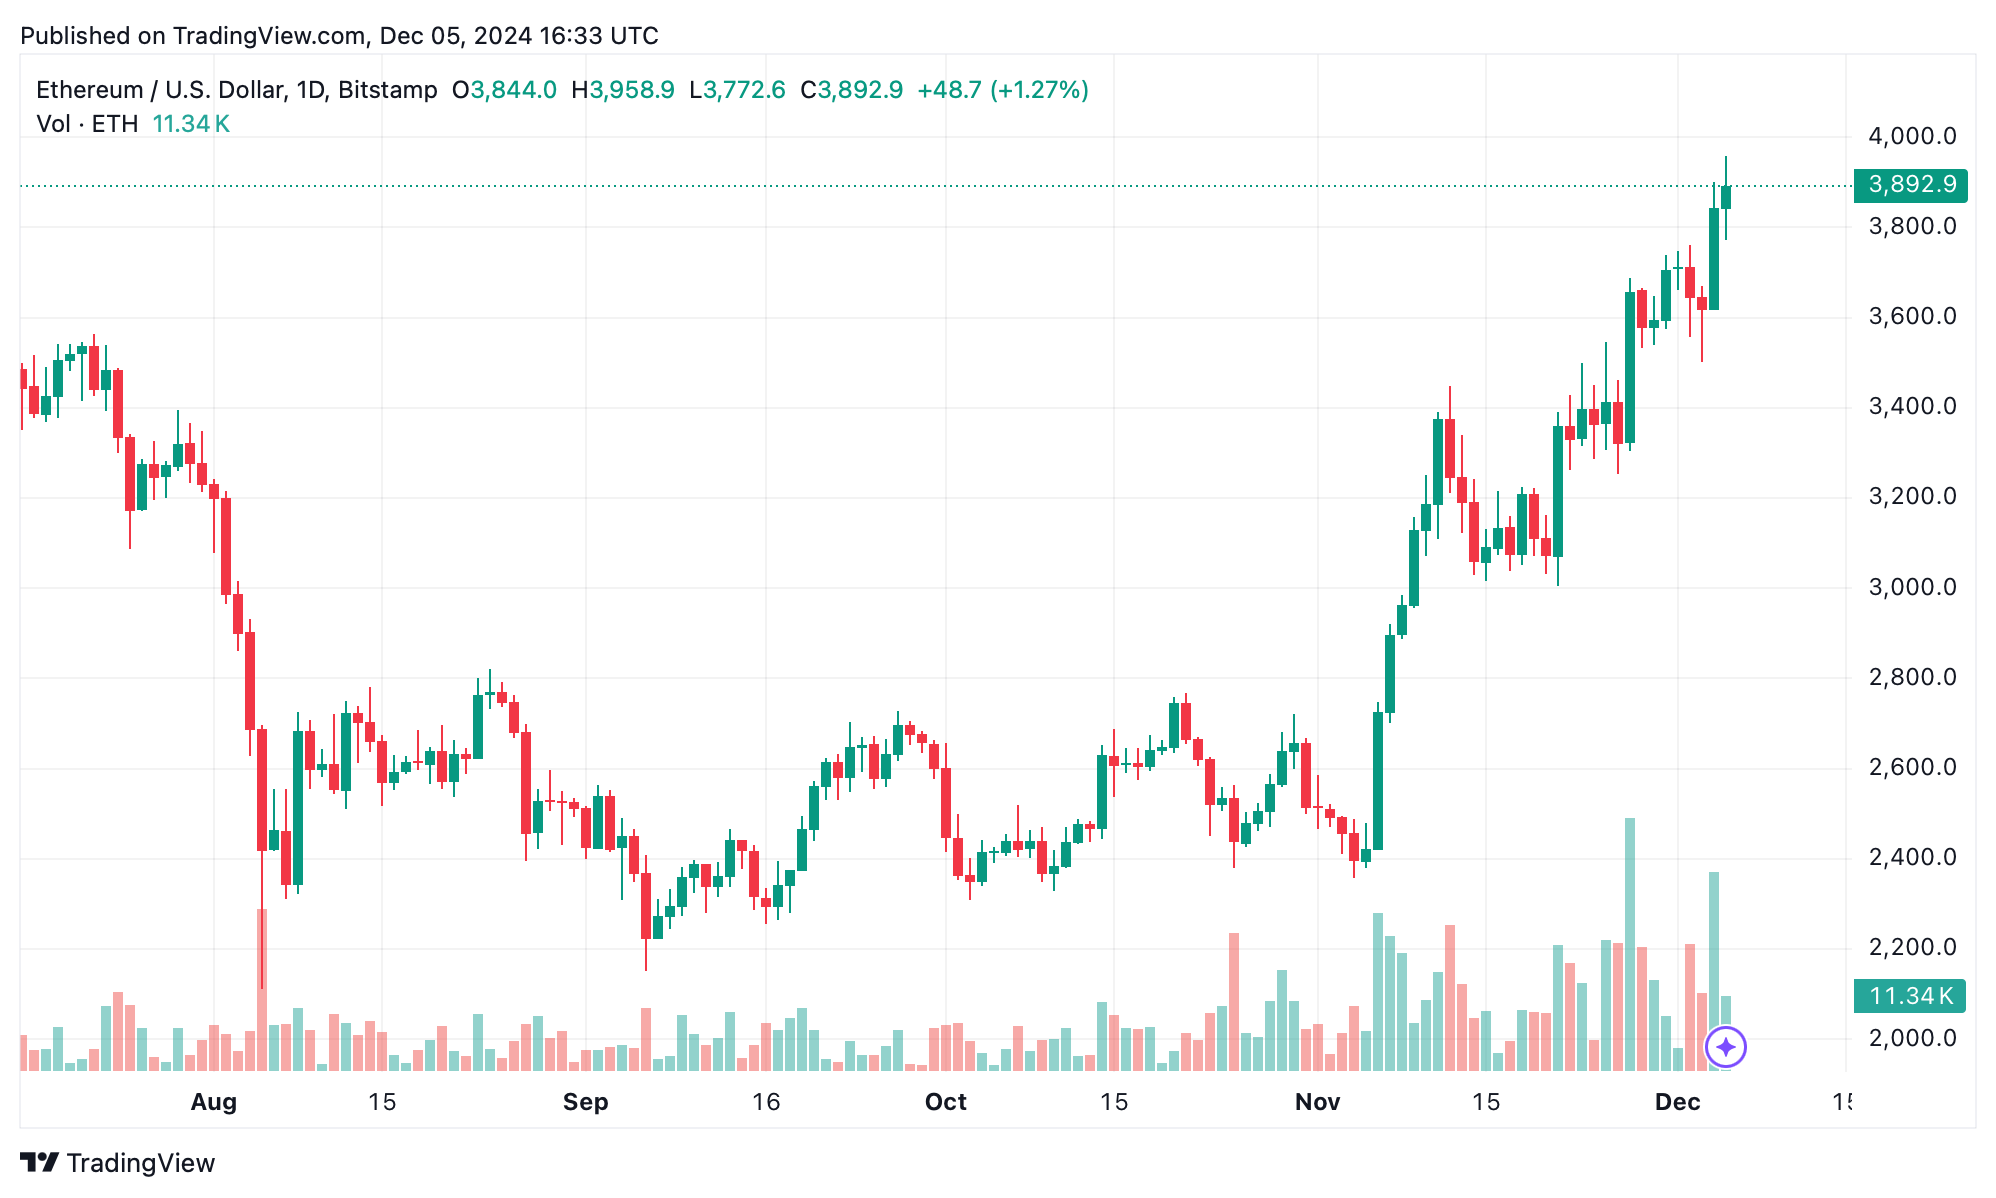The width and height of the screenshot is (1996, 1198).
Task: Click the Dec label on time axis
Action: coord(1677,1102)
